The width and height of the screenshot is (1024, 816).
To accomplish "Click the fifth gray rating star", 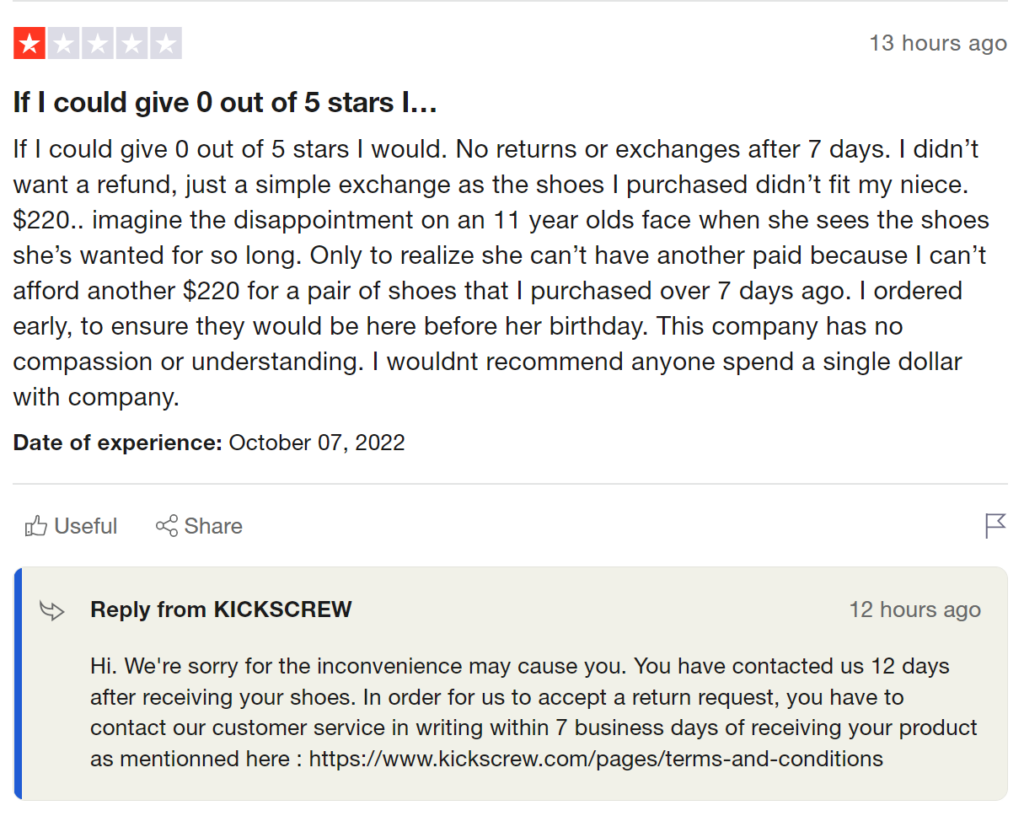I will click(x=166, y=44).
